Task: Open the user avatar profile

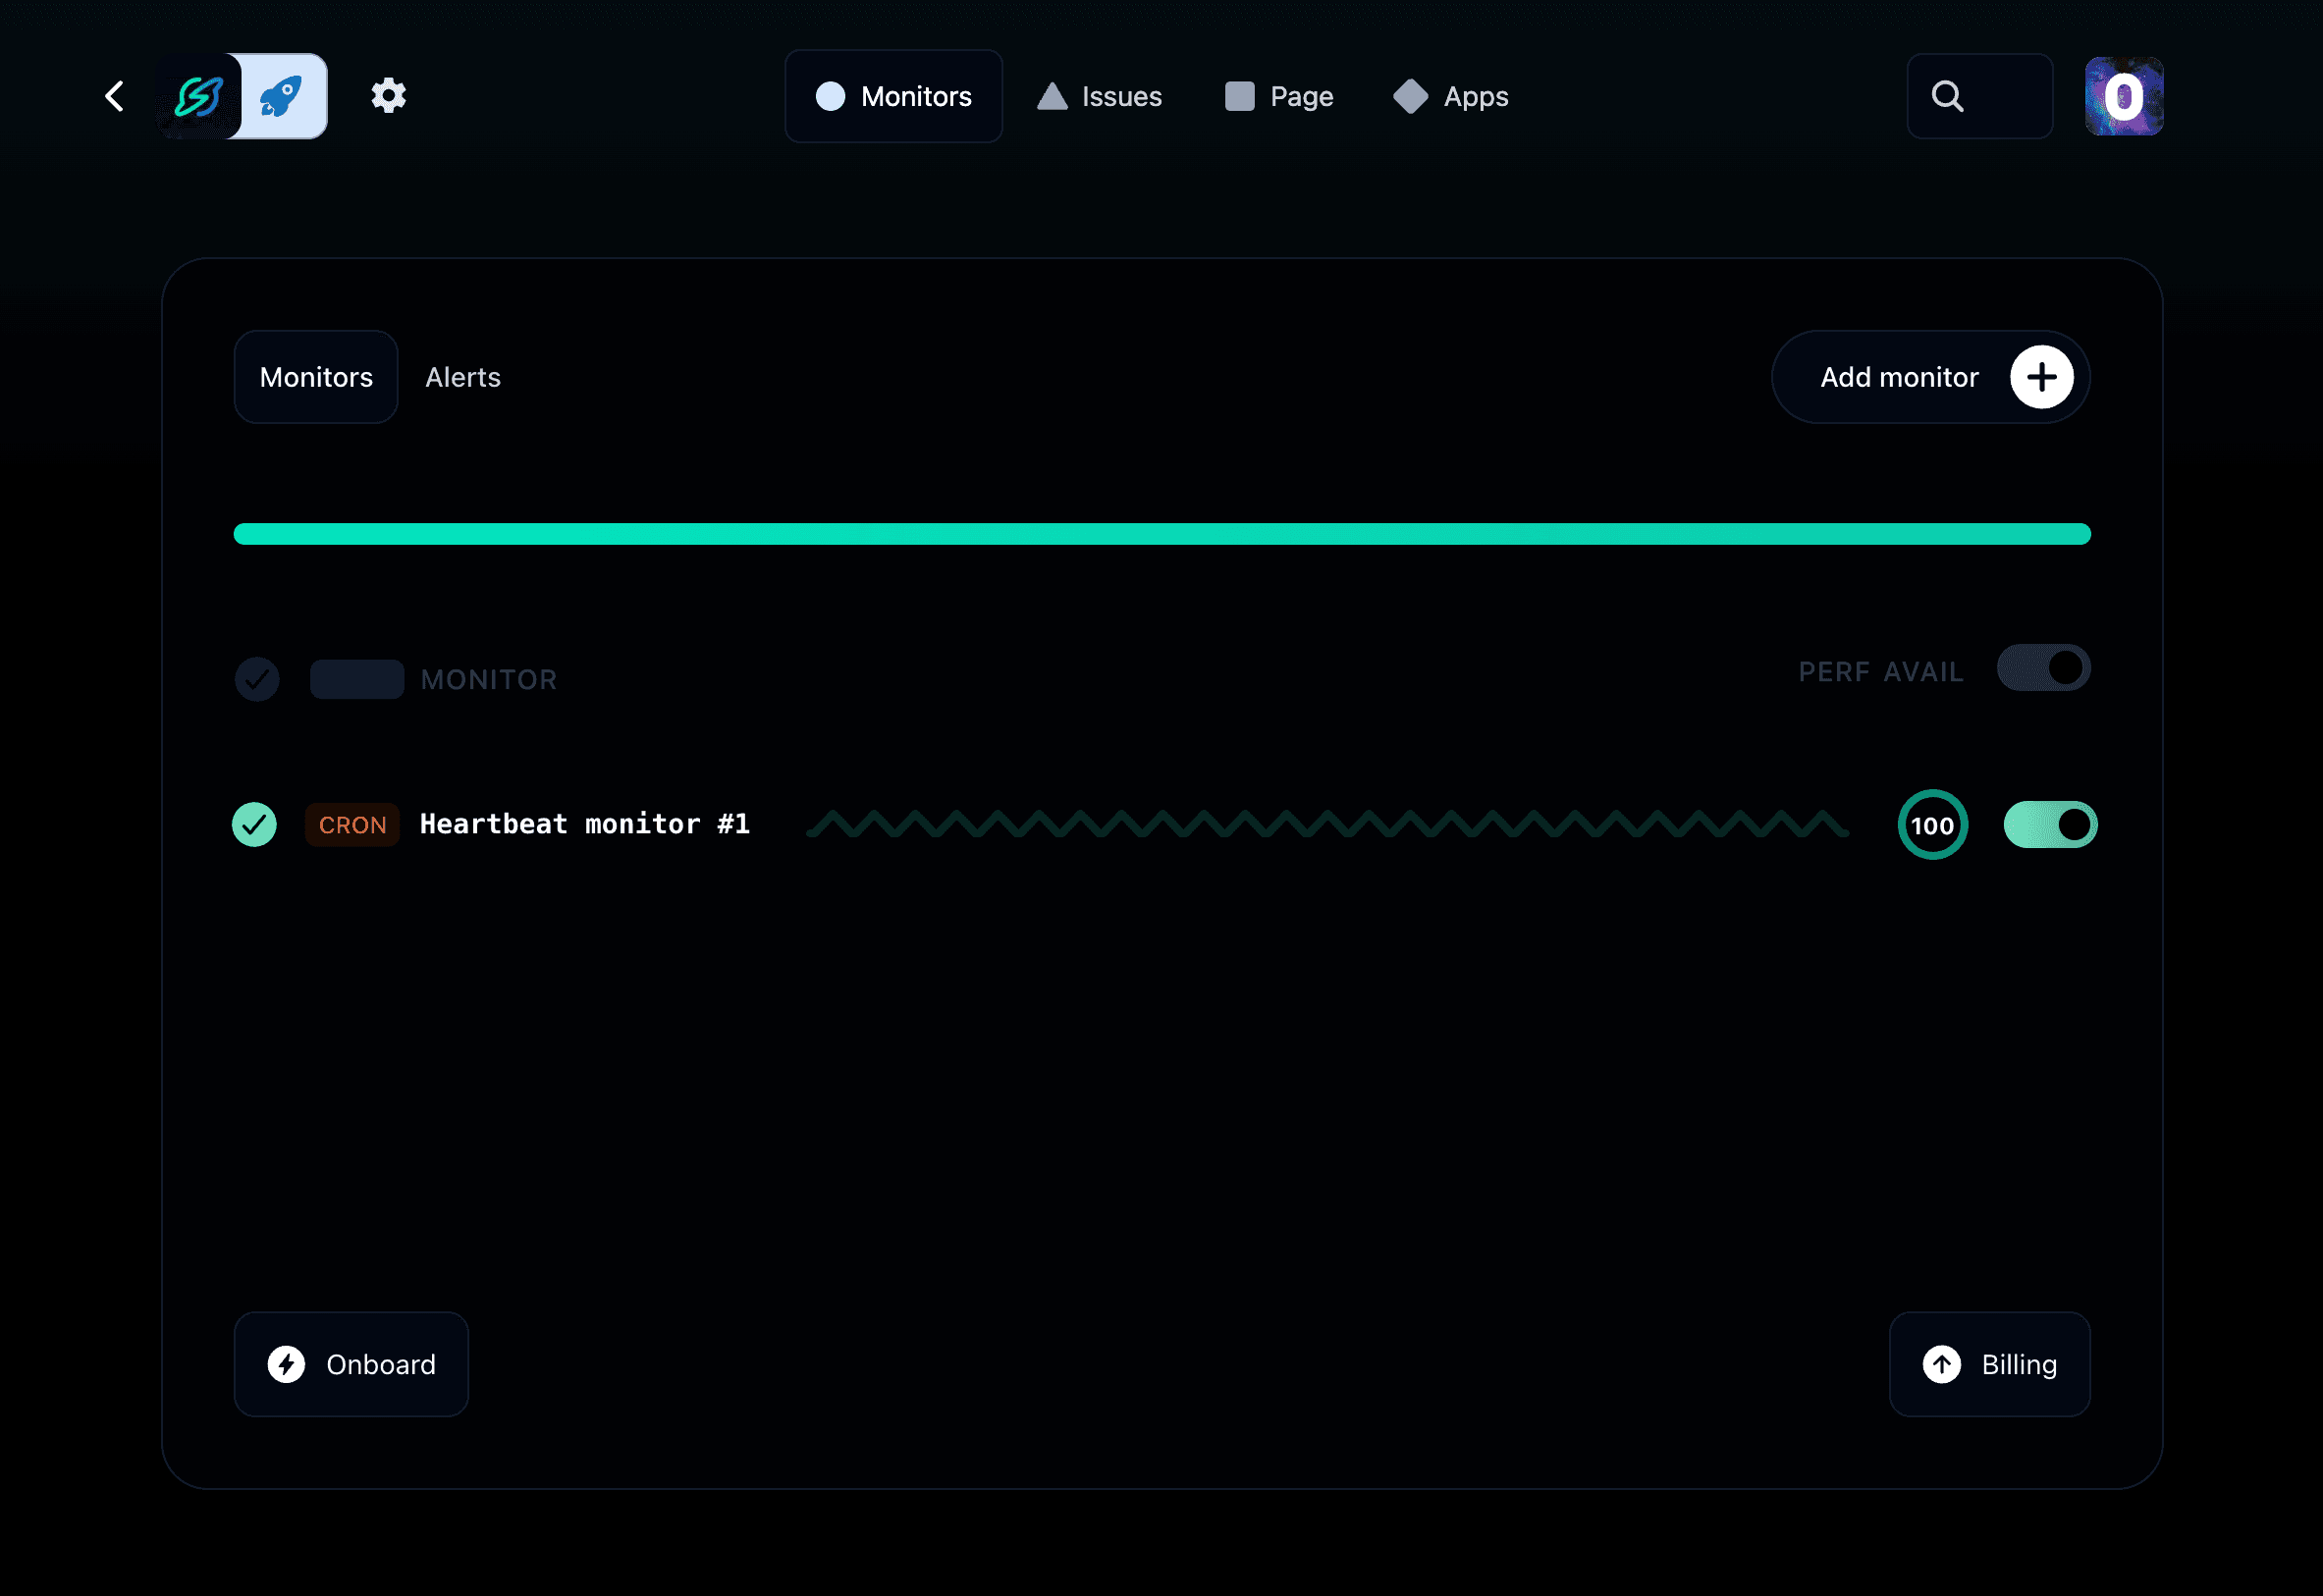Action: (x=2123, y=97)
